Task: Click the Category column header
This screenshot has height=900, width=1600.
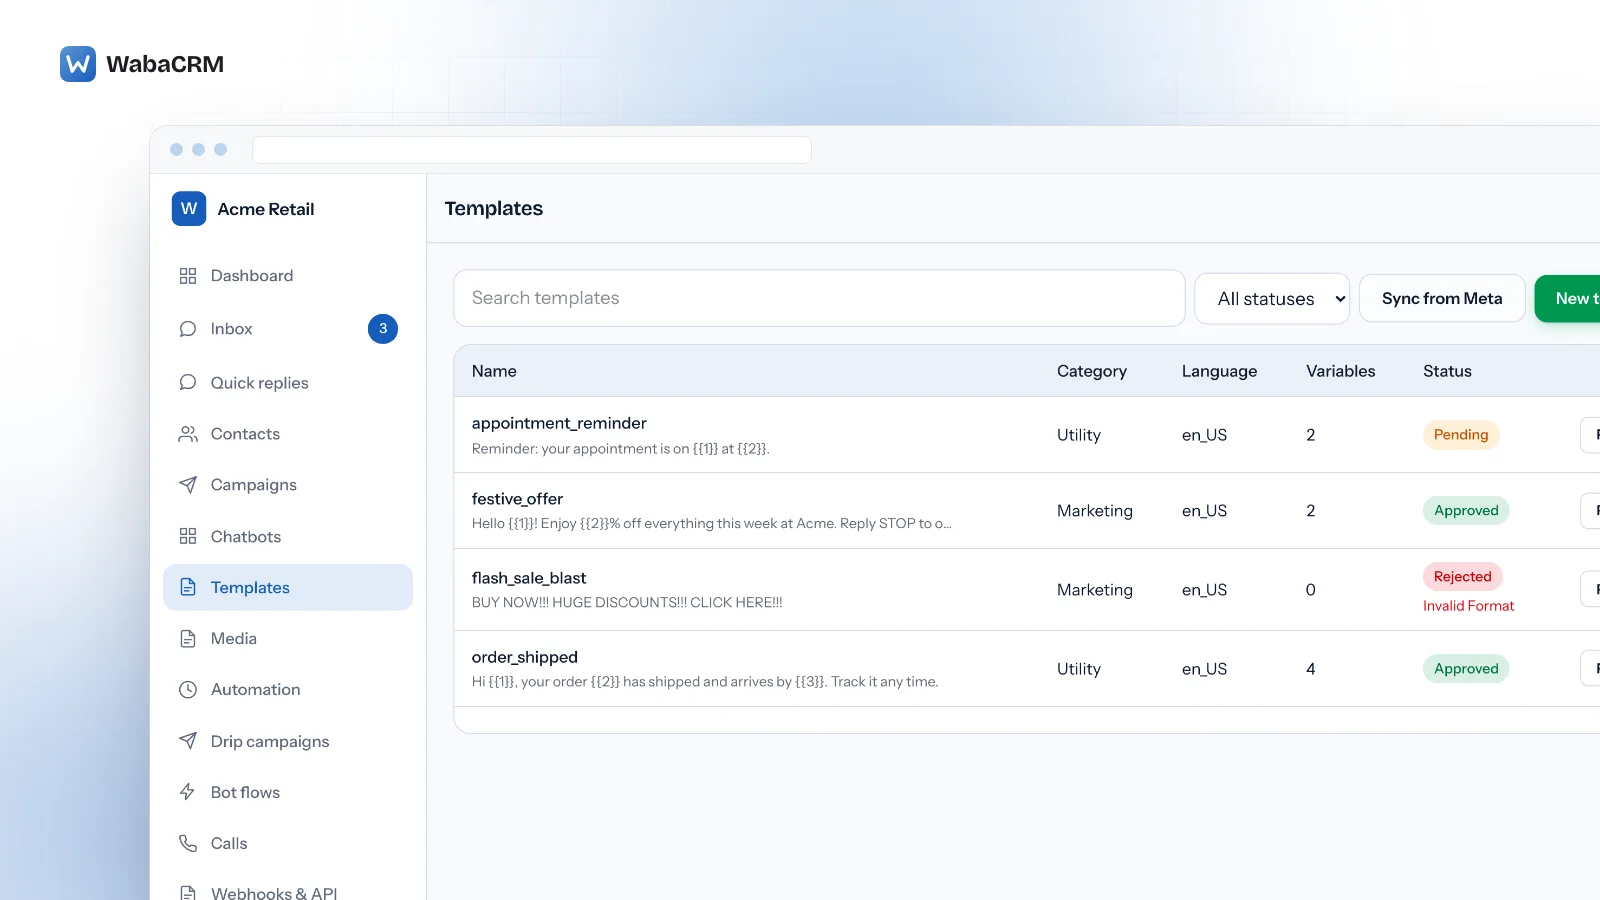Action: pos(1092,371)
